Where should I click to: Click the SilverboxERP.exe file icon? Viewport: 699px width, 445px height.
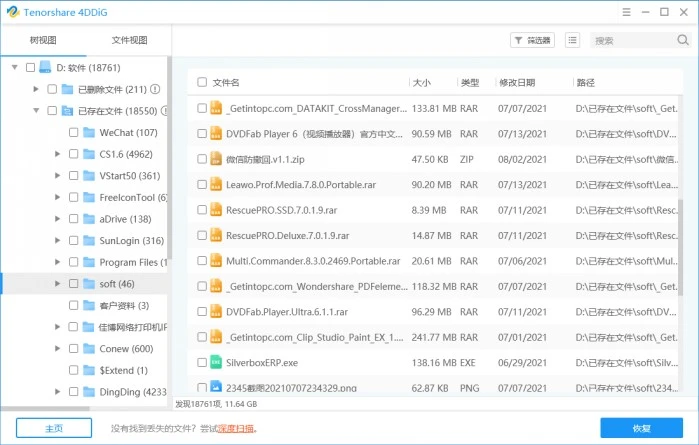[216, 361]
